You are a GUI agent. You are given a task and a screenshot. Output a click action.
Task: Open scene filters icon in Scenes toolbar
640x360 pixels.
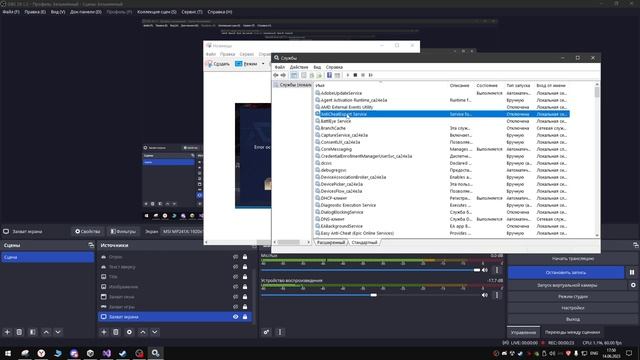point(33,332)
